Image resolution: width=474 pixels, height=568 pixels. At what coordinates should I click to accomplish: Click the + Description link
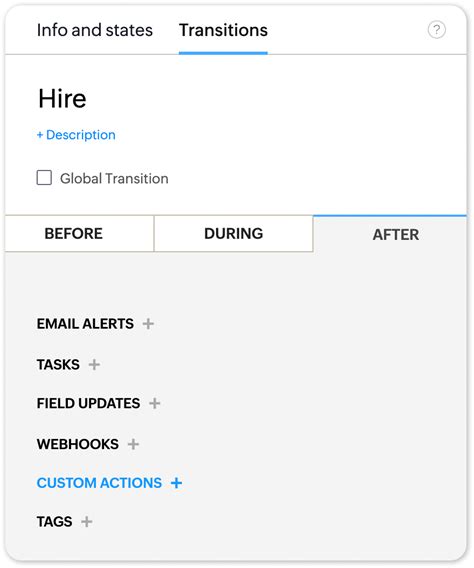point(76,135)
